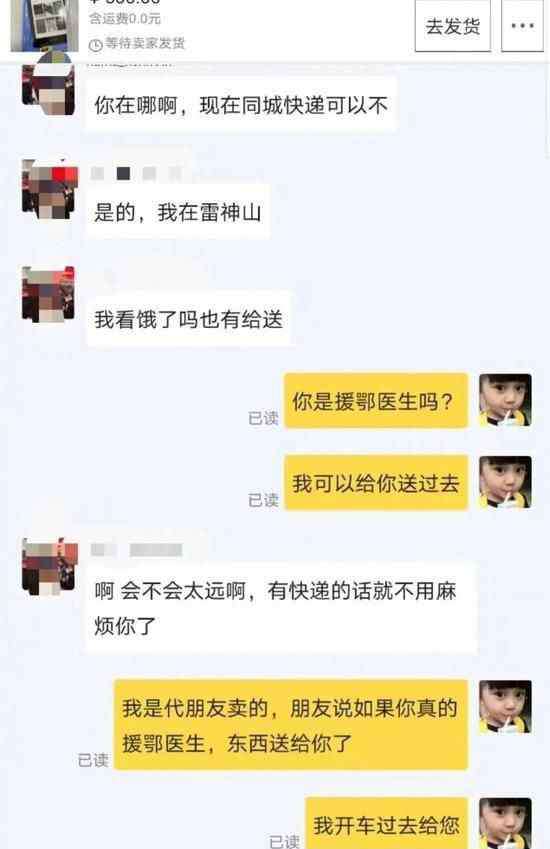
Task: Tap seller avatar beside 我可以给你送过去
Action: (x=506, y=482)
